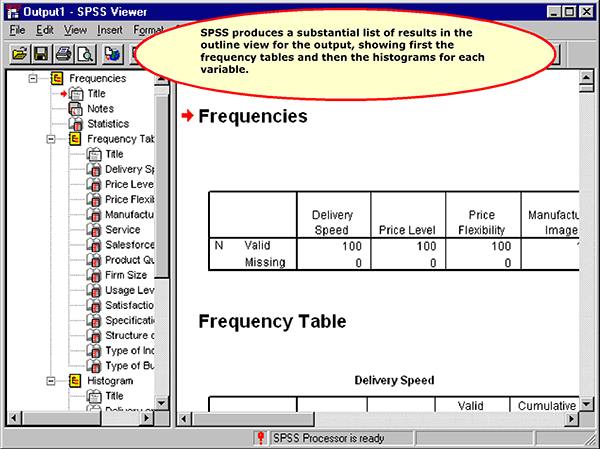Collapse the Histogram outline node

tap(51, 381)
